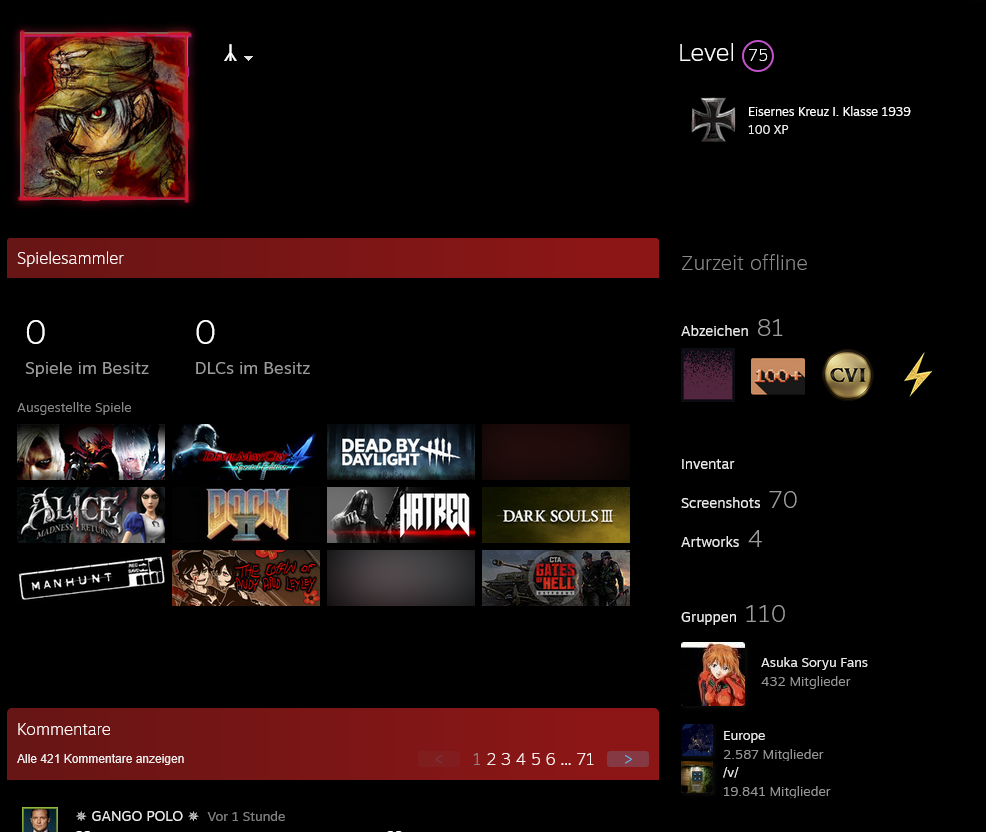The height and width of the screenshot is (832, 986).
Task: Open the Screenshots section
Action: click(720, 503)
